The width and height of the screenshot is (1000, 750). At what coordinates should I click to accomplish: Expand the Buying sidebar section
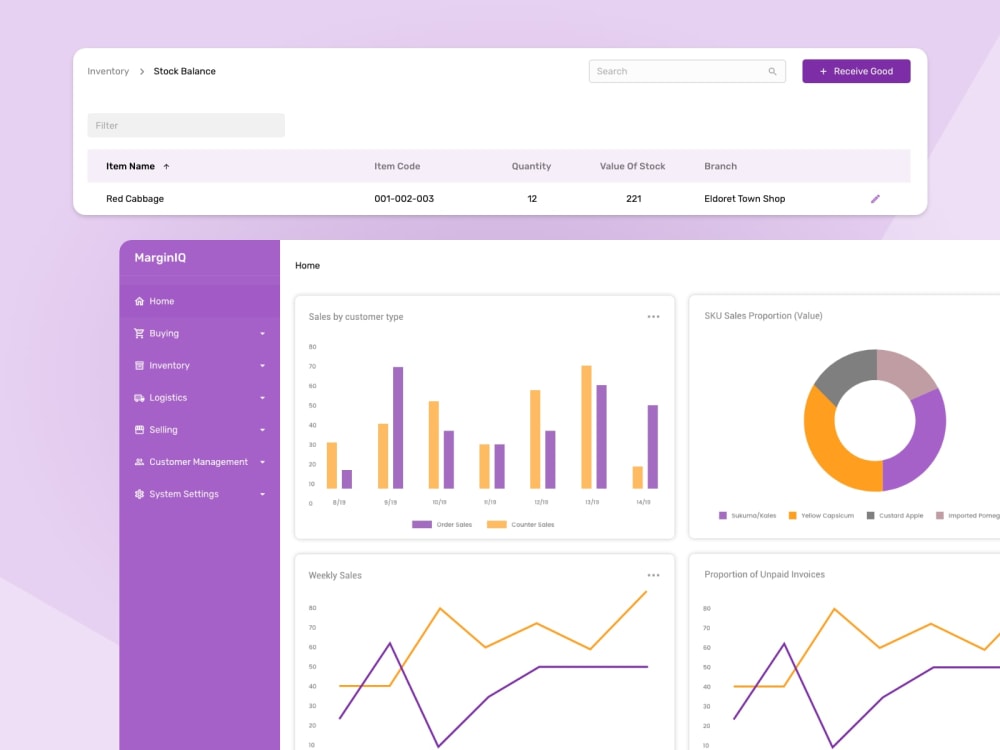click(x=263, y=333)
